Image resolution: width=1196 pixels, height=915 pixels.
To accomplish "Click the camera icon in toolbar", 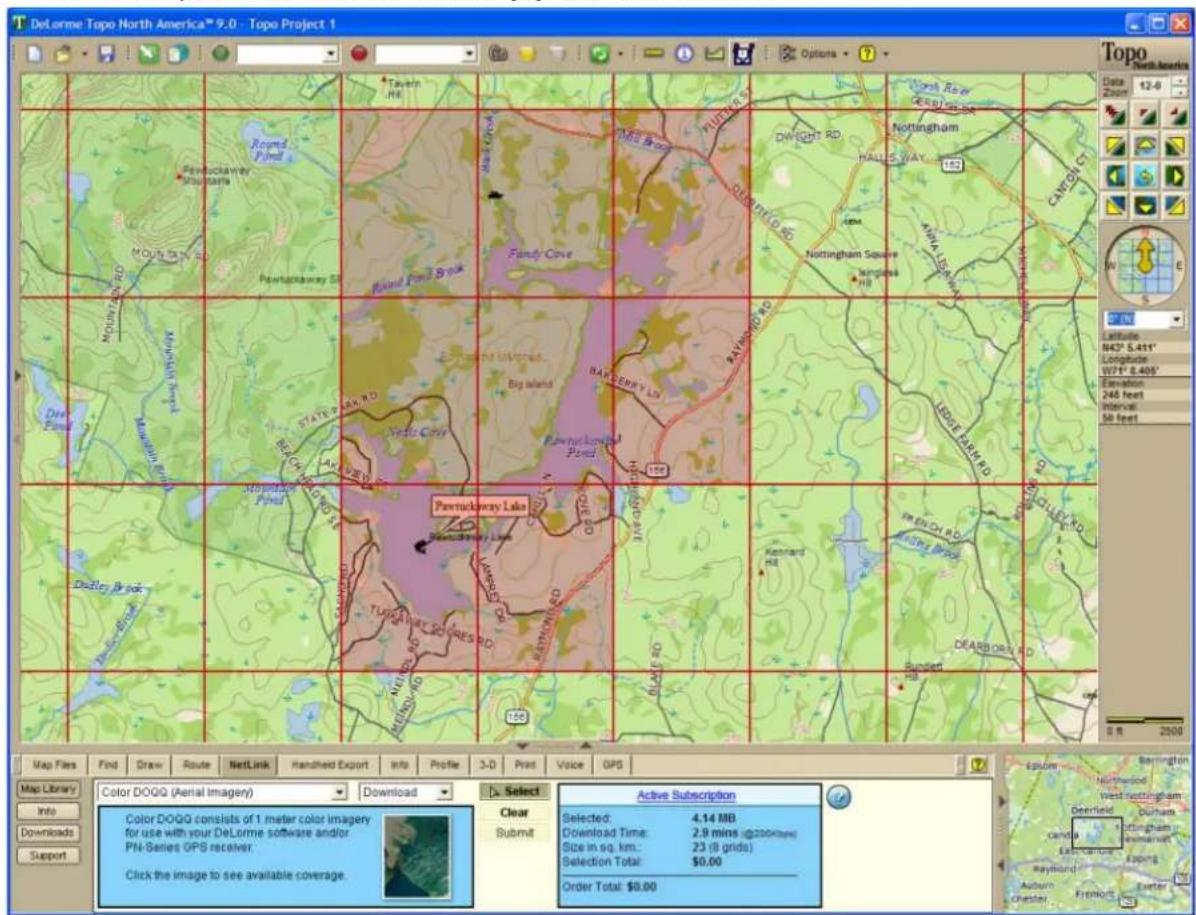I will (x=498, y=55).
